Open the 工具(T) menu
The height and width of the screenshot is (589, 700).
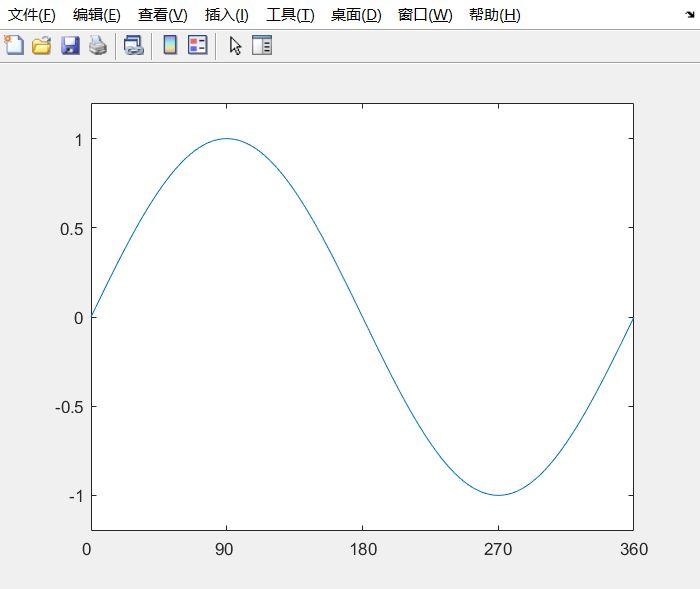[x=290, y=15]
